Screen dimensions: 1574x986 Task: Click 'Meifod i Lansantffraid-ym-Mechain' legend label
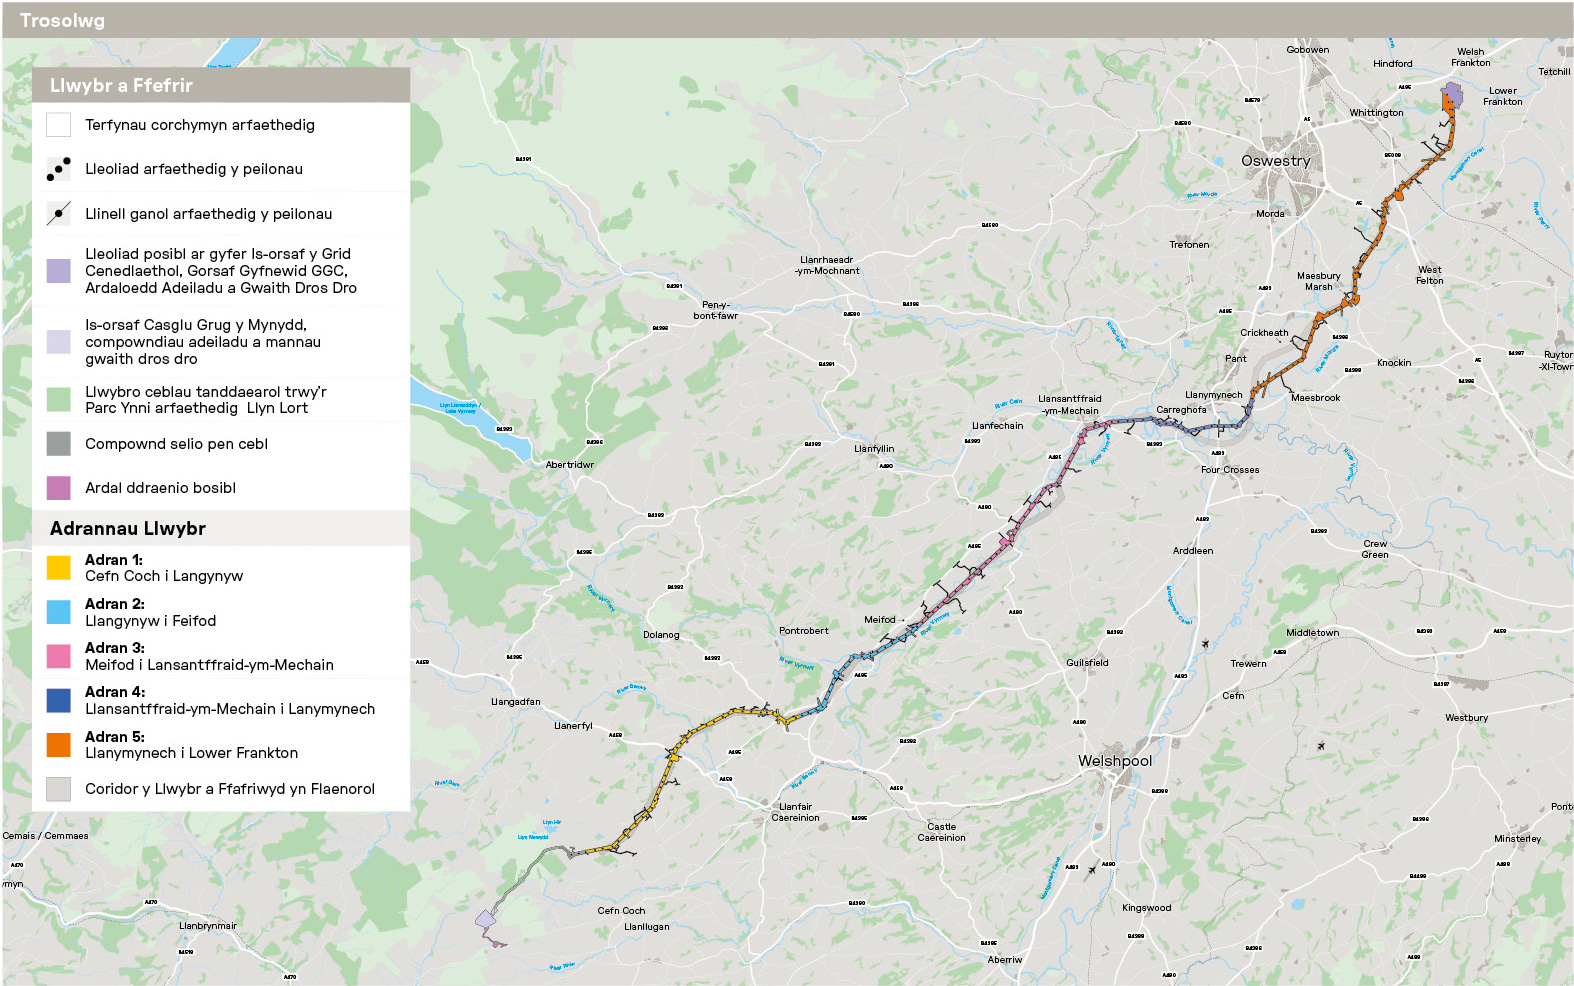coord(210,665)
